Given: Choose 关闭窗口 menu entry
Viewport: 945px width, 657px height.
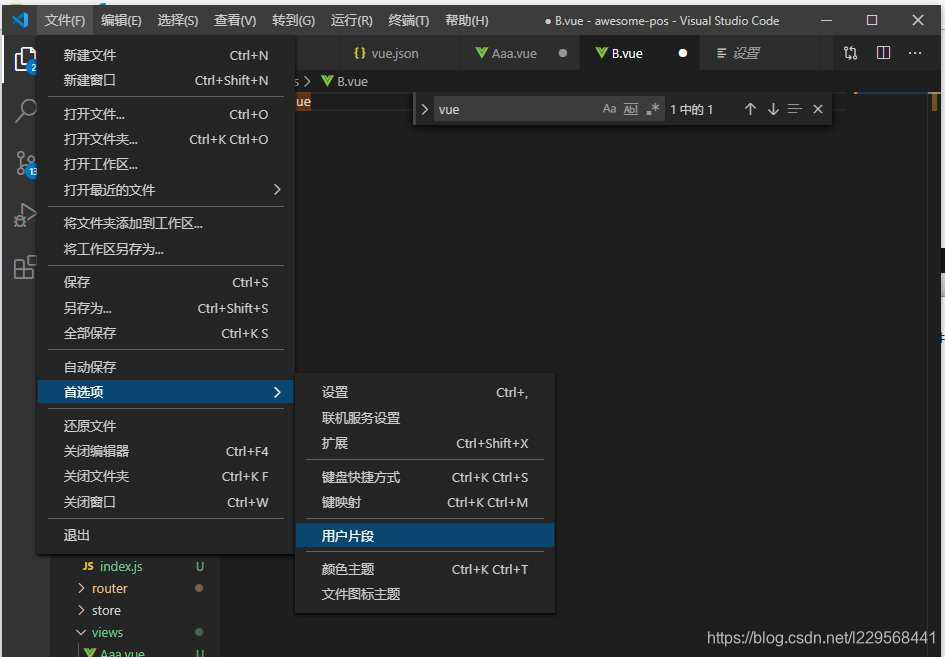Looking at the screenshot, I should click(x=166, y=502).
